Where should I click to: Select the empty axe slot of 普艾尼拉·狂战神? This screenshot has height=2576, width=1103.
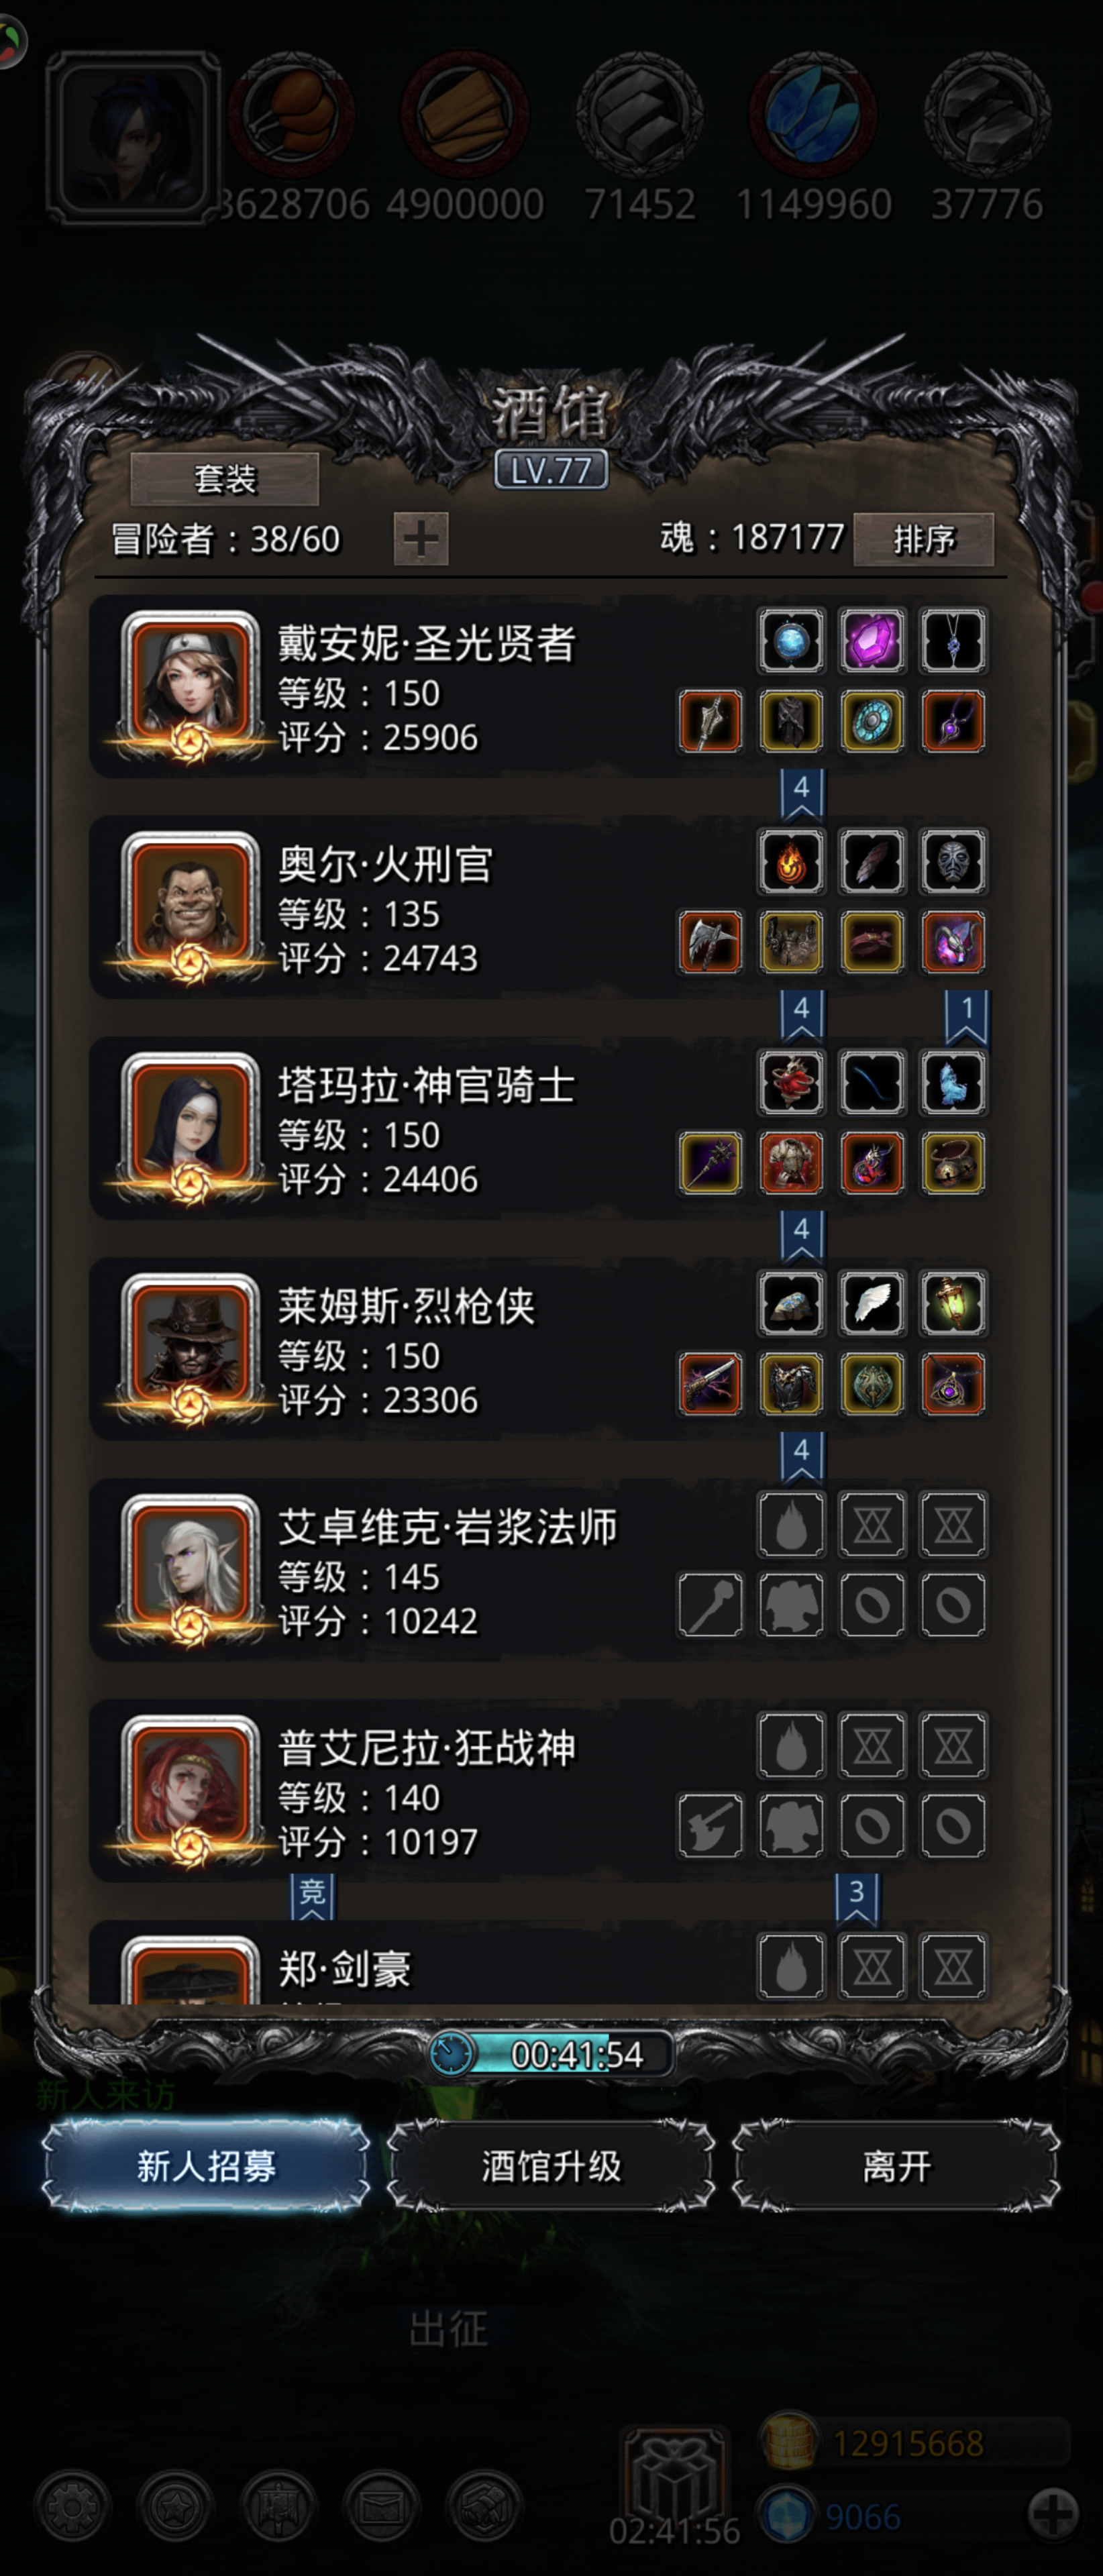[710, 1825]
